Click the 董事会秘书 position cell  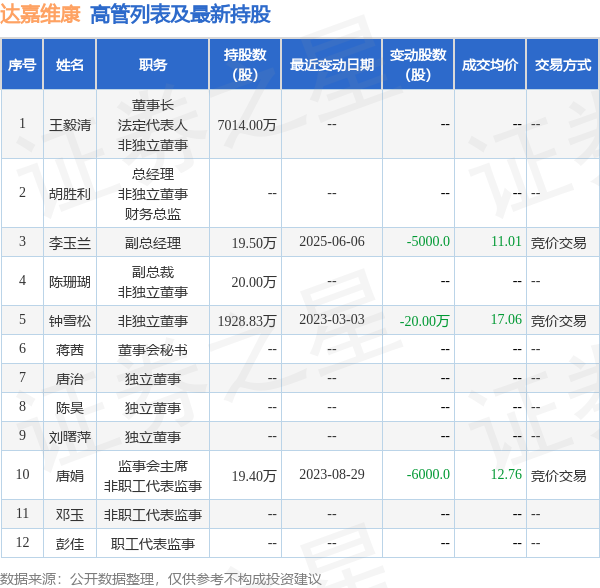(x=153, y=350)
